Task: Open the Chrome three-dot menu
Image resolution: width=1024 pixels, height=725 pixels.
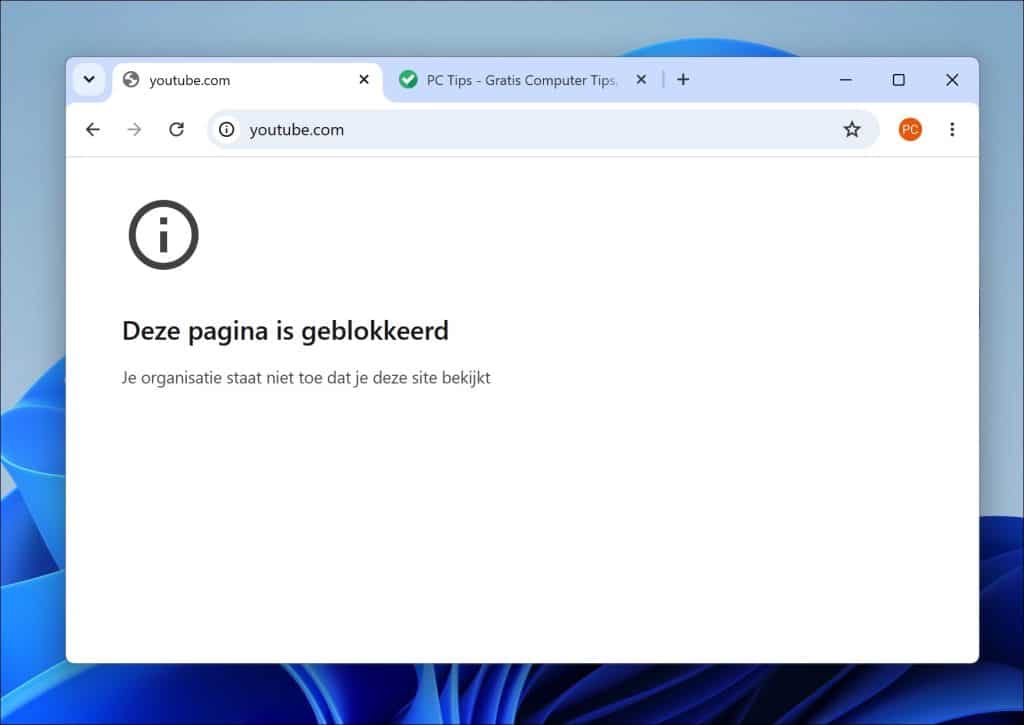Action: click(952, 129)
